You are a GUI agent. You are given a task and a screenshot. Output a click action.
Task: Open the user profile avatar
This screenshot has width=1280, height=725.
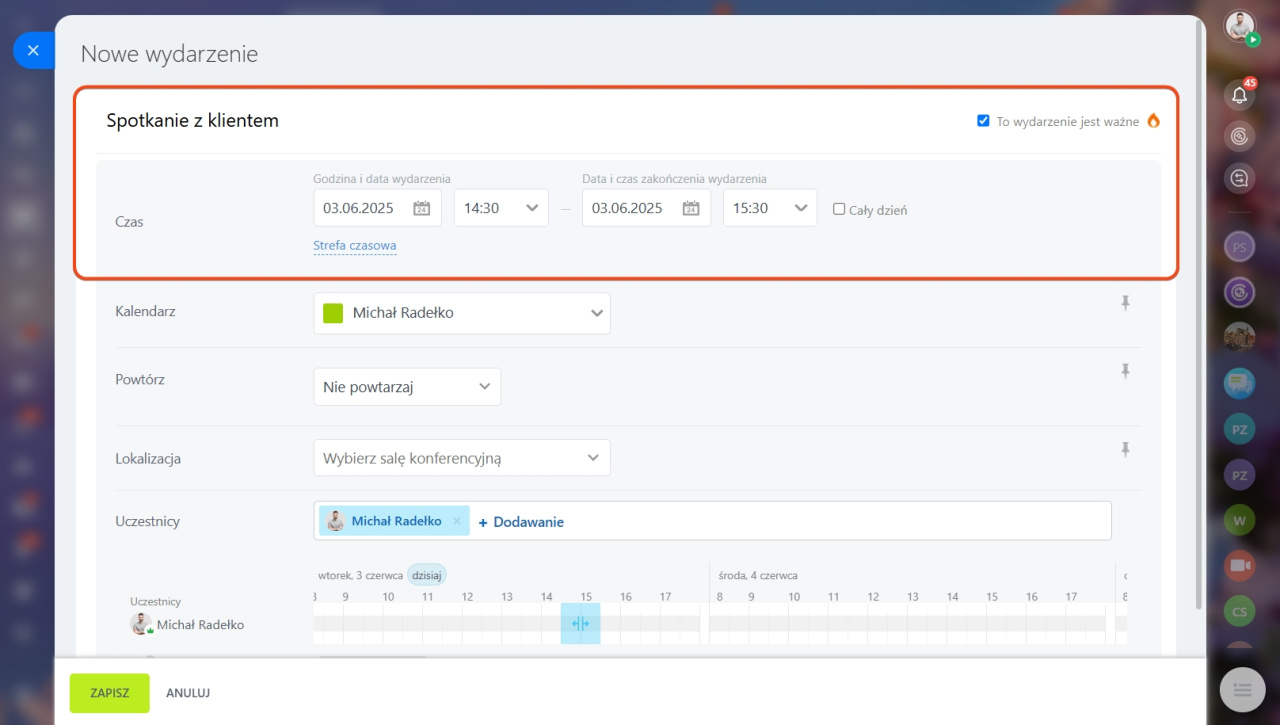(x=1240, y=27)
